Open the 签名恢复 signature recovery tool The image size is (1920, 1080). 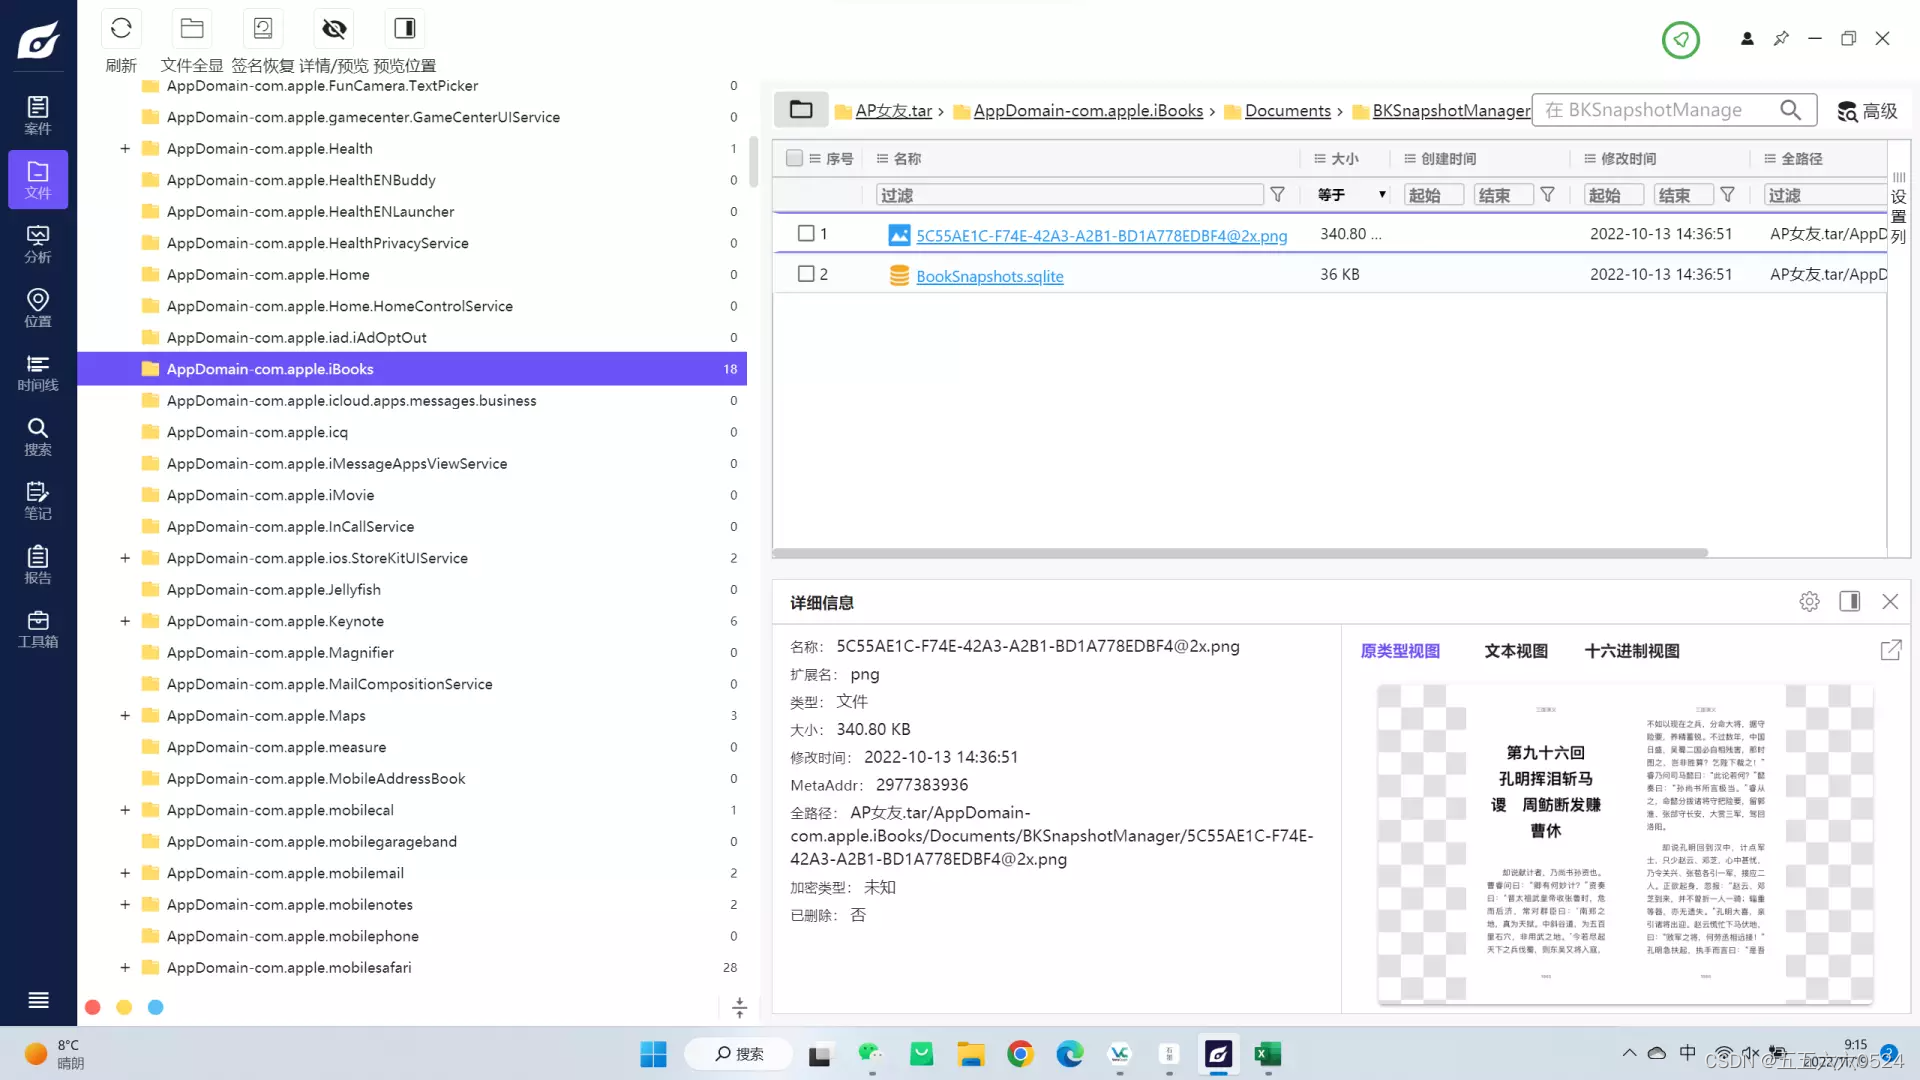coord(263,29)
